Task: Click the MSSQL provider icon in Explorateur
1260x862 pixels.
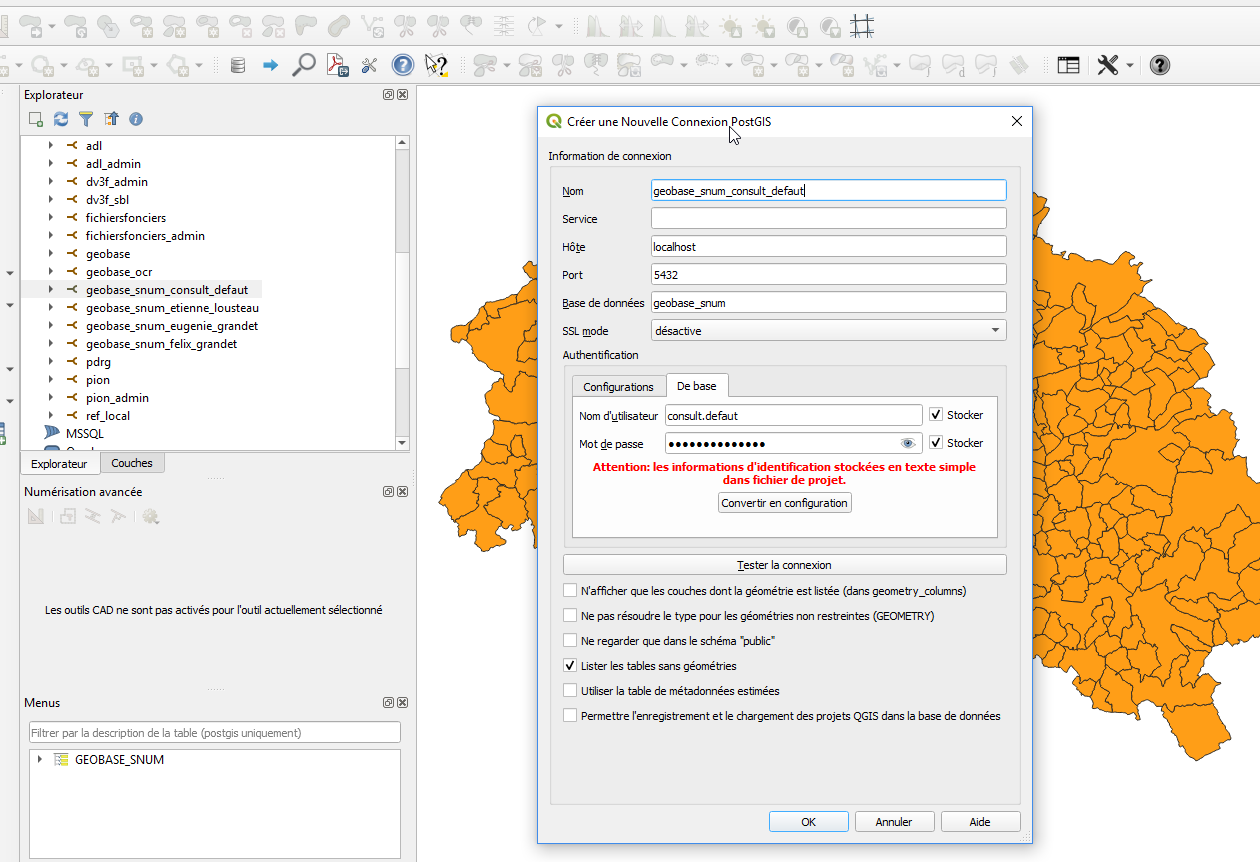Action: (x=52, y=434)
